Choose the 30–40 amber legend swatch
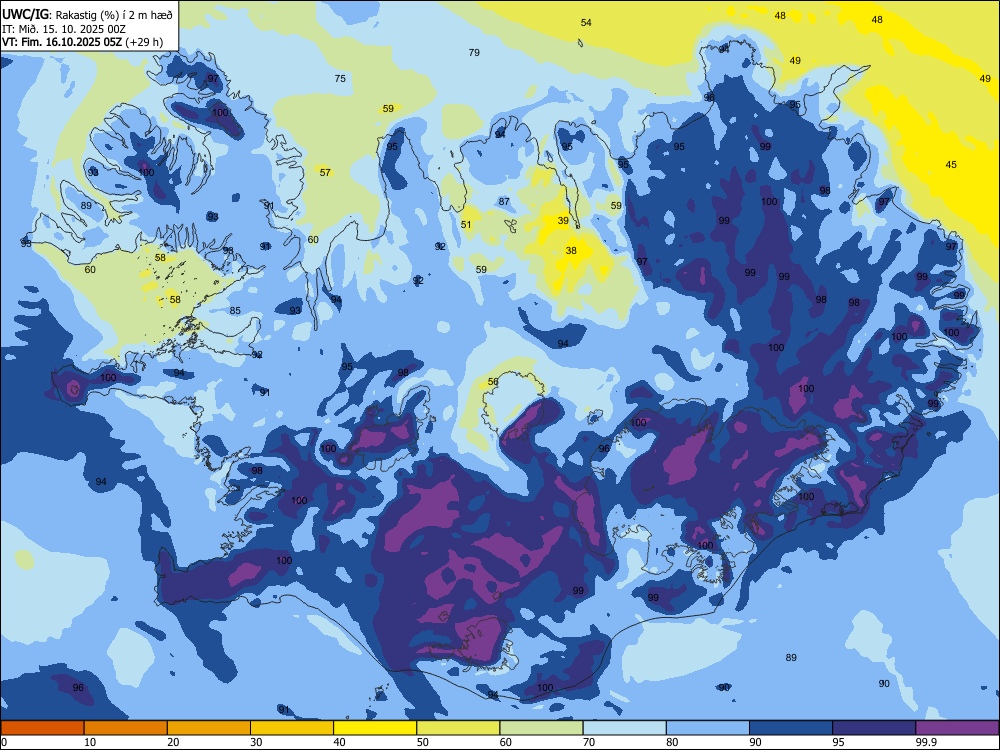The image size is (1000, 750). click(x=292, y=728)
